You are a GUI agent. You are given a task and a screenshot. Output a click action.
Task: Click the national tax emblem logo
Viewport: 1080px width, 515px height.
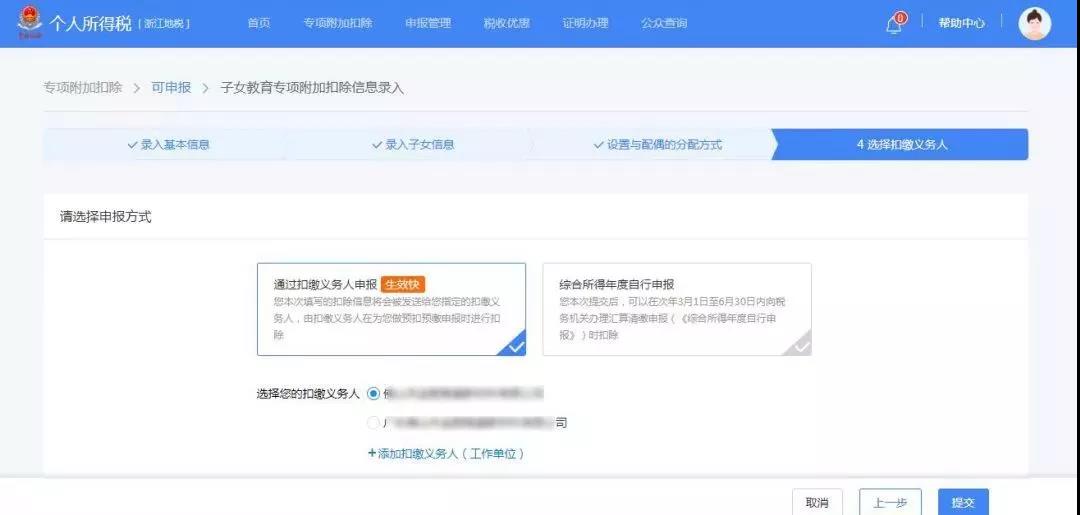point(30,23)
